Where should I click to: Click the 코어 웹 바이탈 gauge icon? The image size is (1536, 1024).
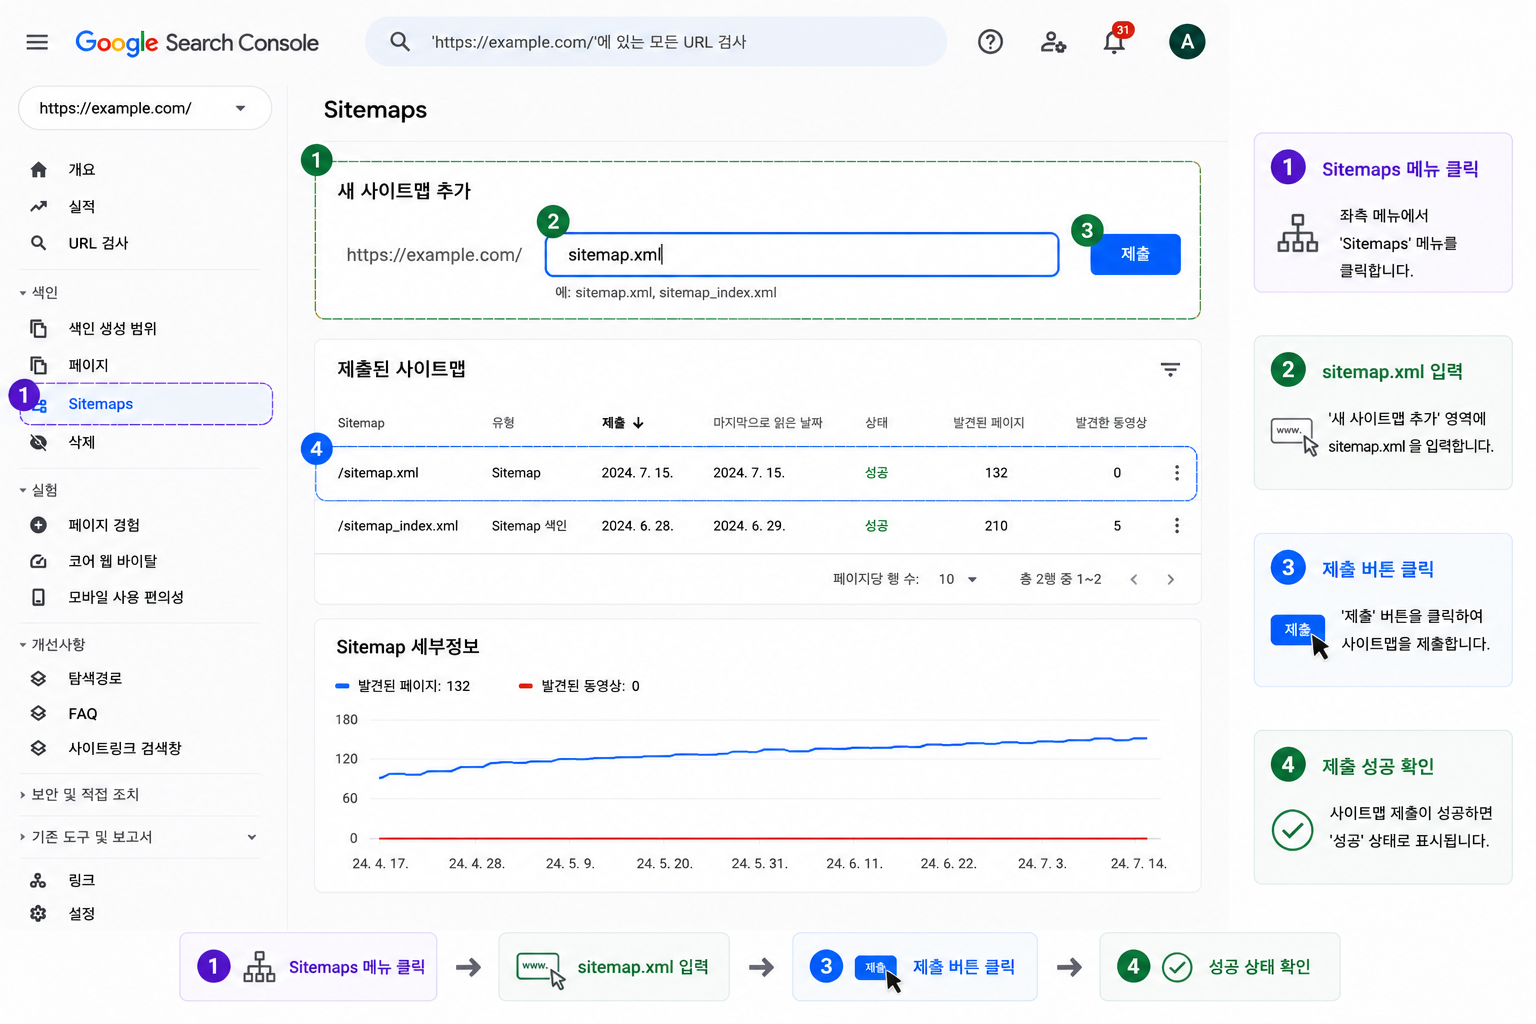point(38,561)
